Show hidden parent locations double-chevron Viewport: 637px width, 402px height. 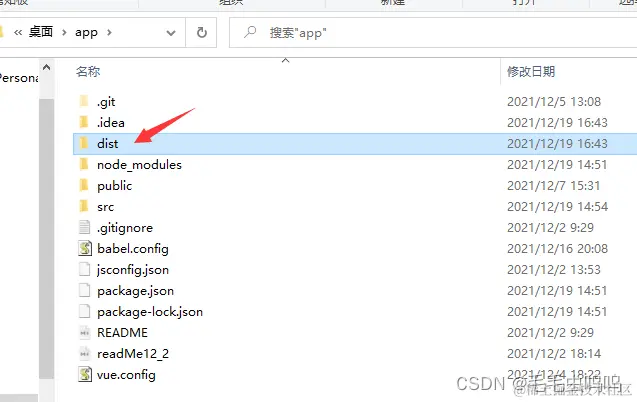[x=18, y=32]
